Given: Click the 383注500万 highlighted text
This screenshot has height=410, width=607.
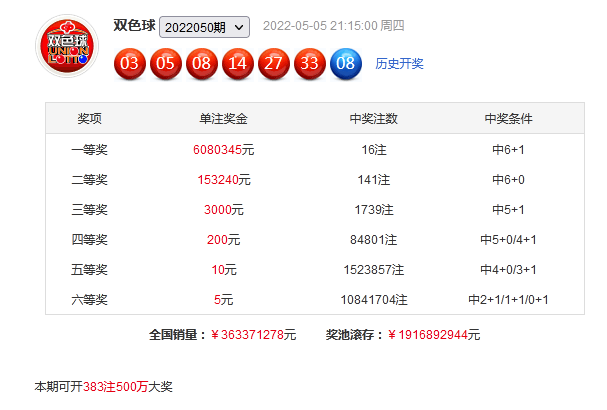Looking at the screenshot, I should tap(115, 386).
